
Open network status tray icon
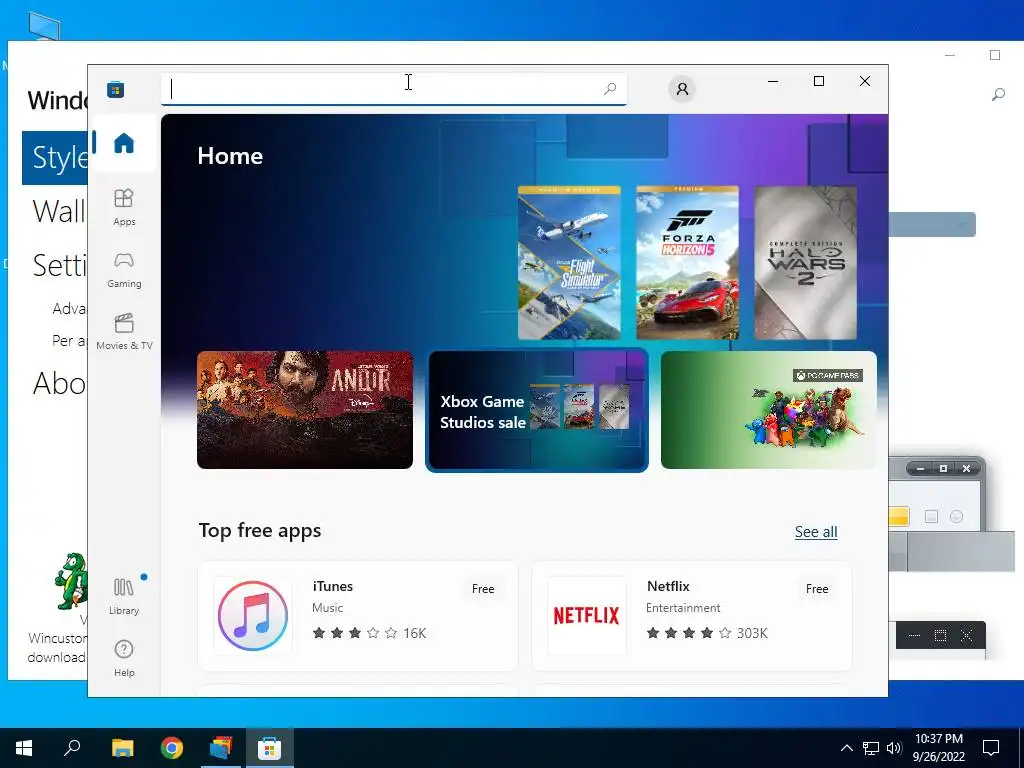(871, 748)
